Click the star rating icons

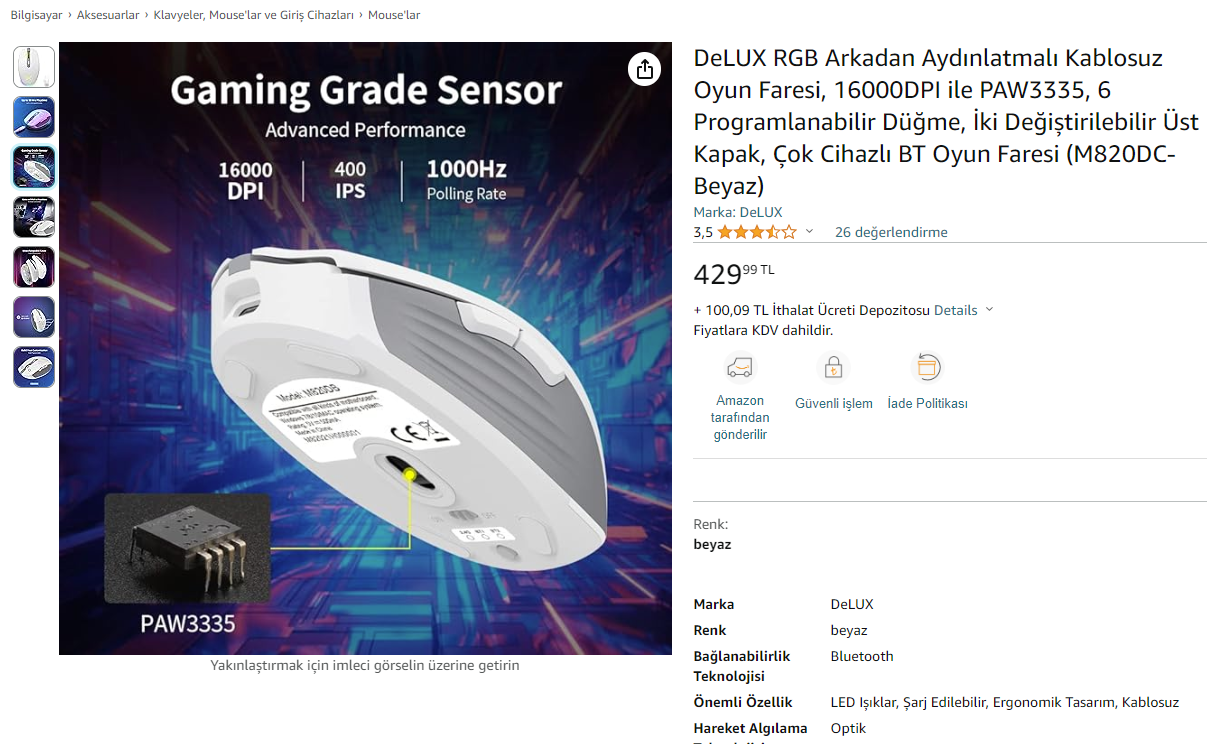(x=756, y=232)
